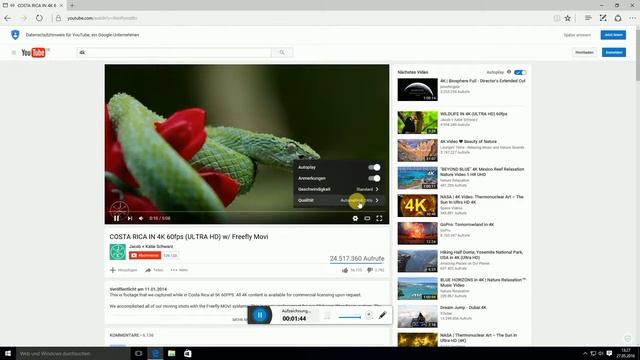The height and width of the screenshot is (360, 640).
Task: Click blue Anmelden sign-in button
Action: tap(613, 52)
